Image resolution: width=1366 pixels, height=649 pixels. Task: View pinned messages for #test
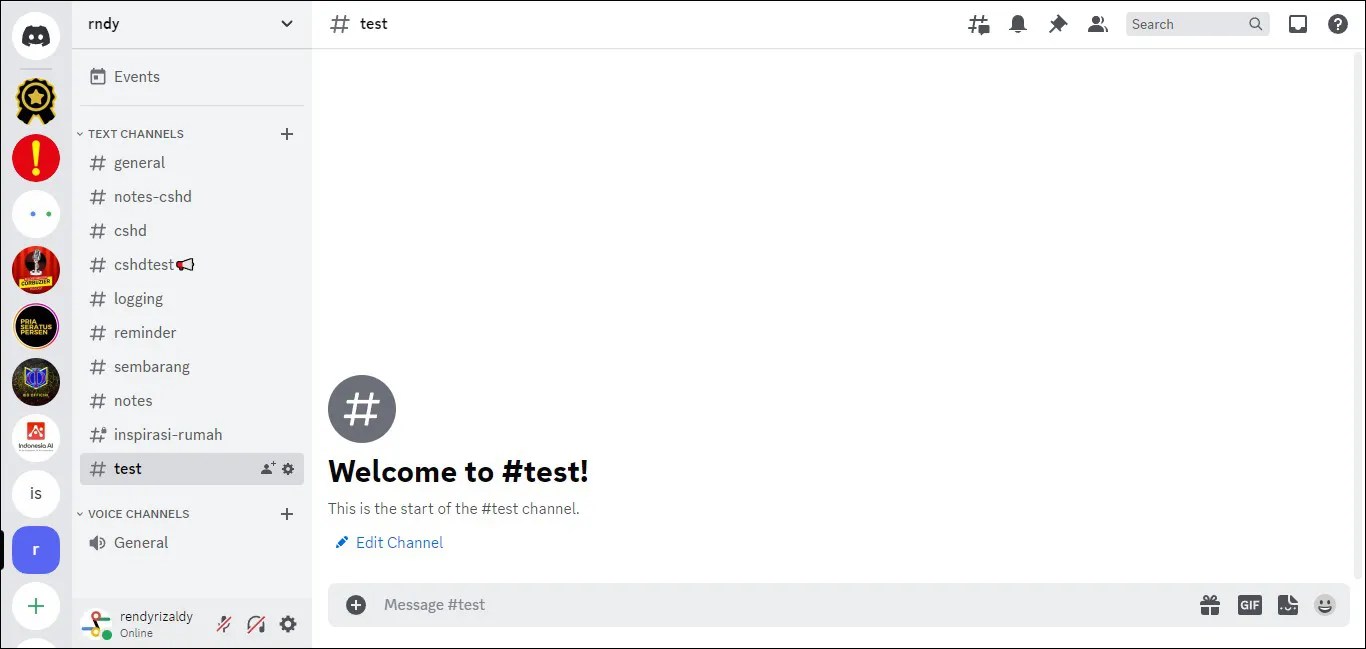[1058, 23]
